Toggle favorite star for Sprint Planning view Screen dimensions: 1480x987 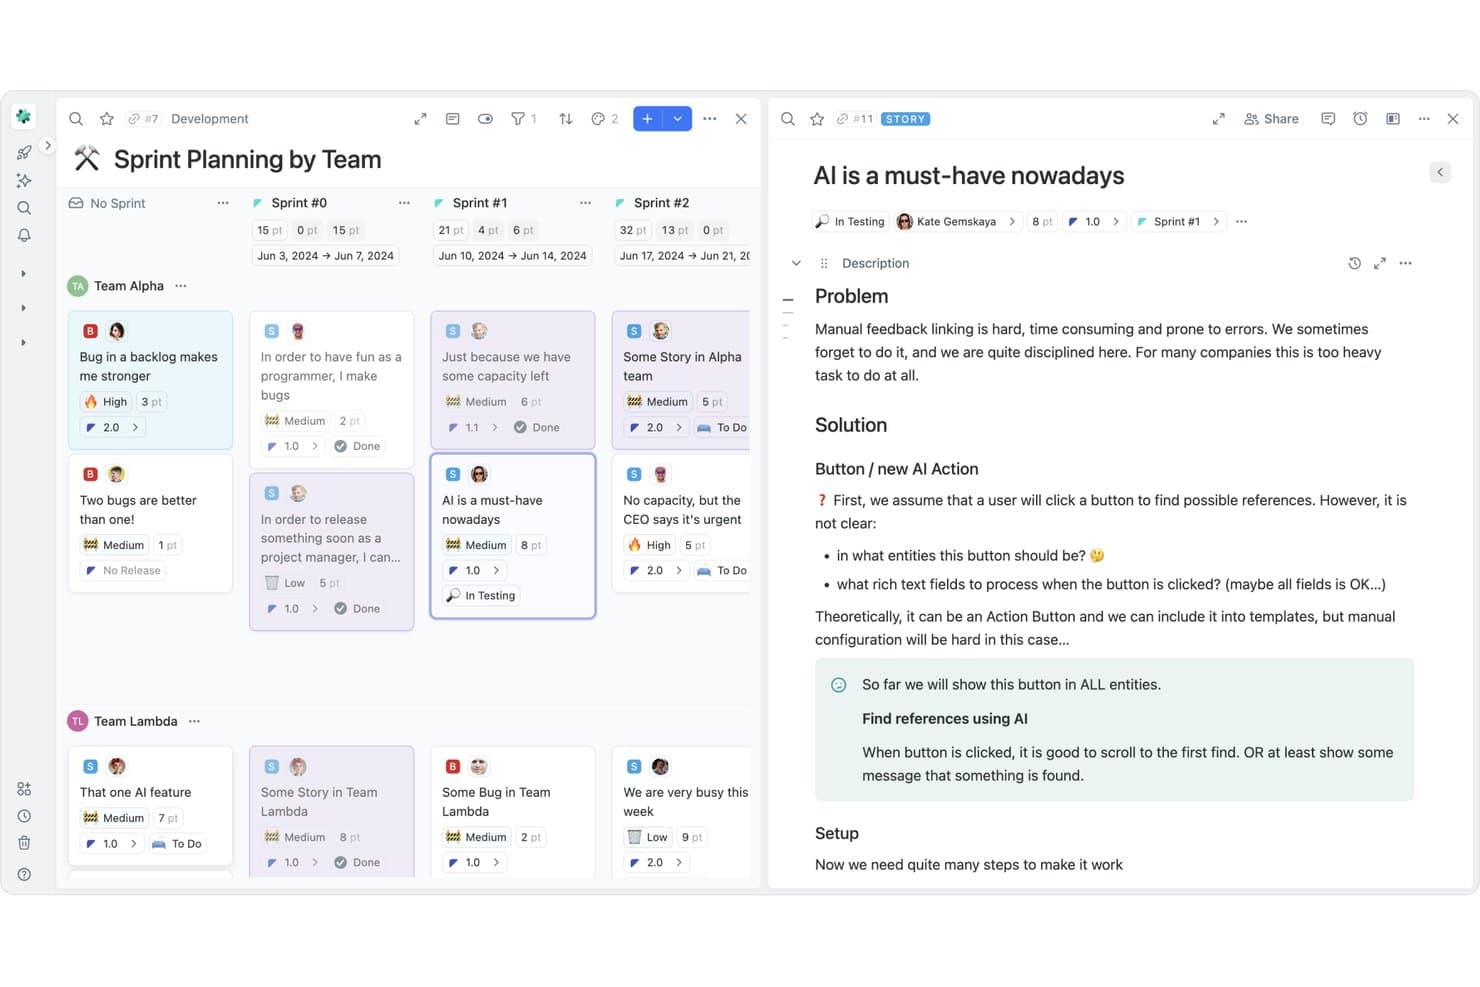tap(107, 119)
